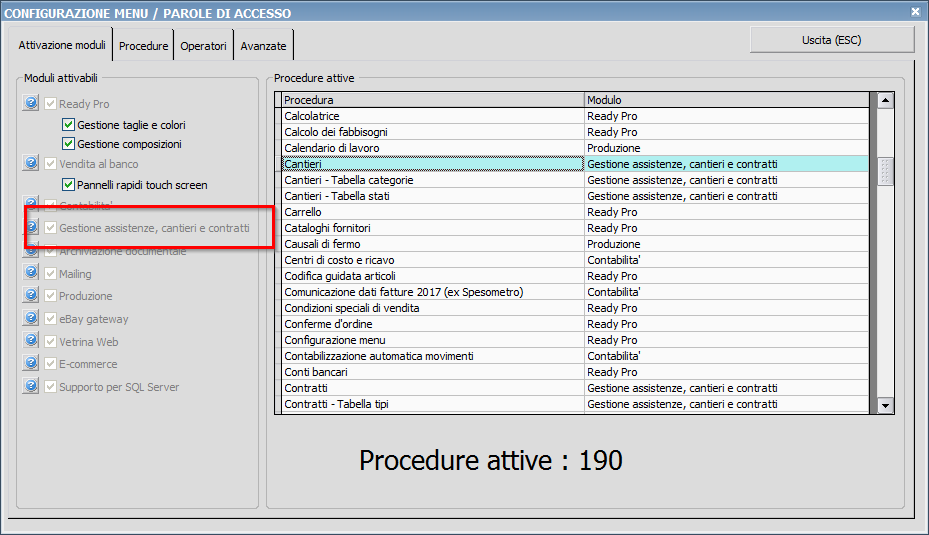Select Contratti - Tabella tipi row
Viewport: 929px width, 535px height.
tap(575, 404)
